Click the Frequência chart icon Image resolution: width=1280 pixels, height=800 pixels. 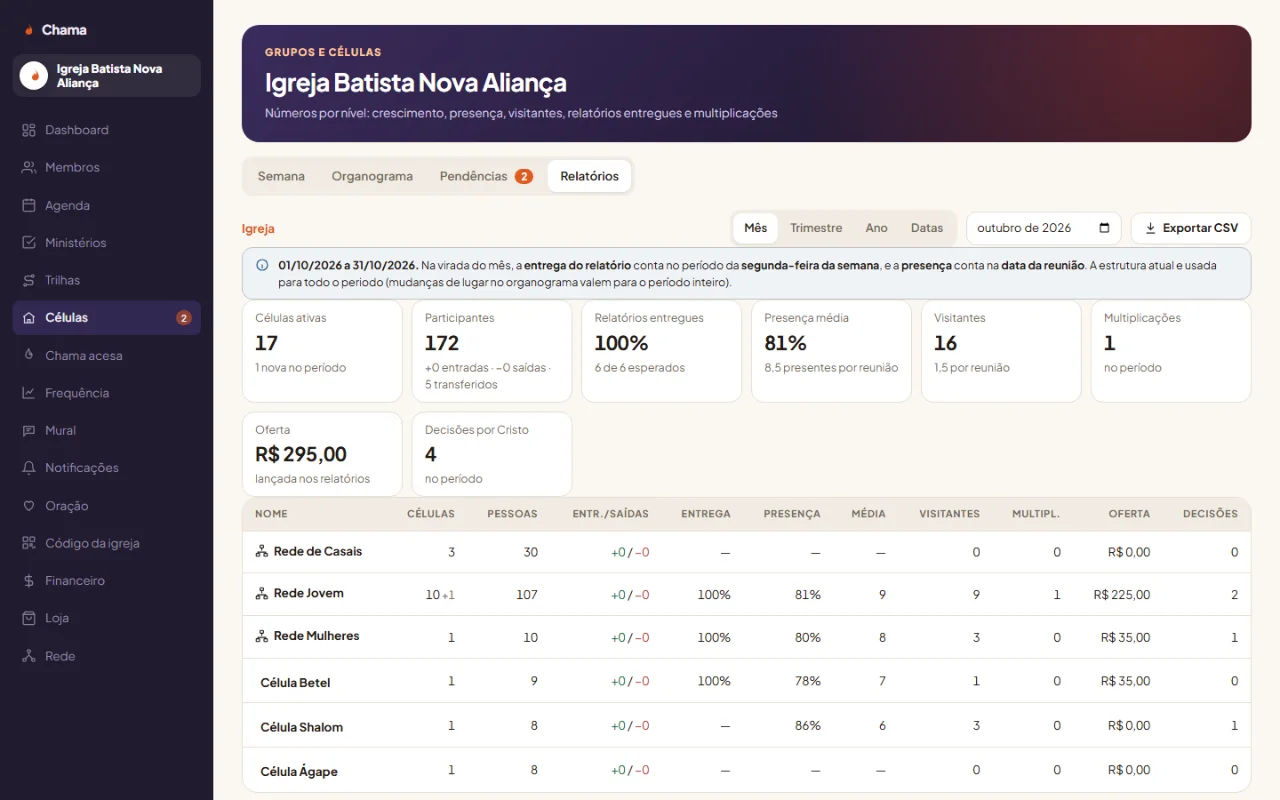pyautogui.click(x=28, y=393)
